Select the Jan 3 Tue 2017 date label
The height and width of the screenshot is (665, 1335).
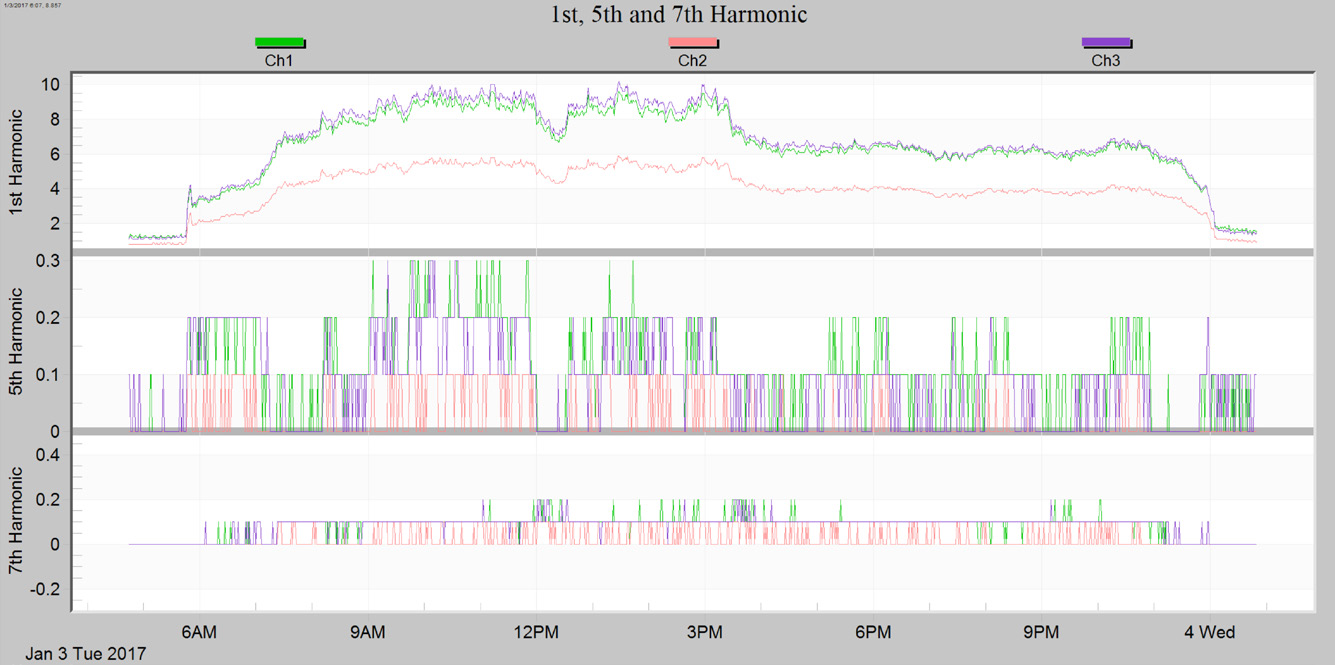click(x=83, y=652)
